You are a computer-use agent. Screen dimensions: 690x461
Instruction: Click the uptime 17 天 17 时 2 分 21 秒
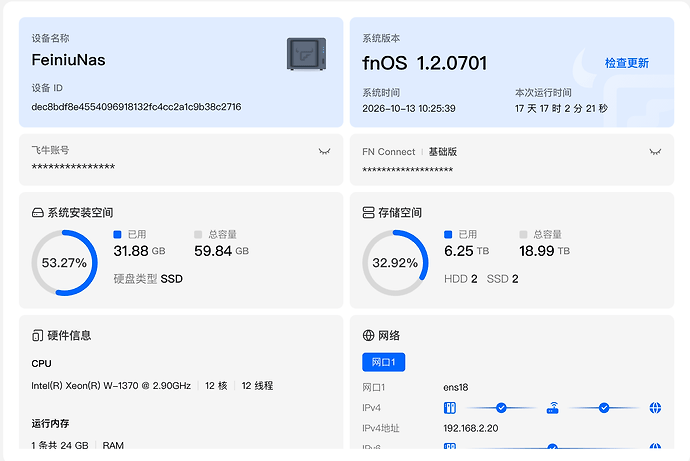[561, 109]
